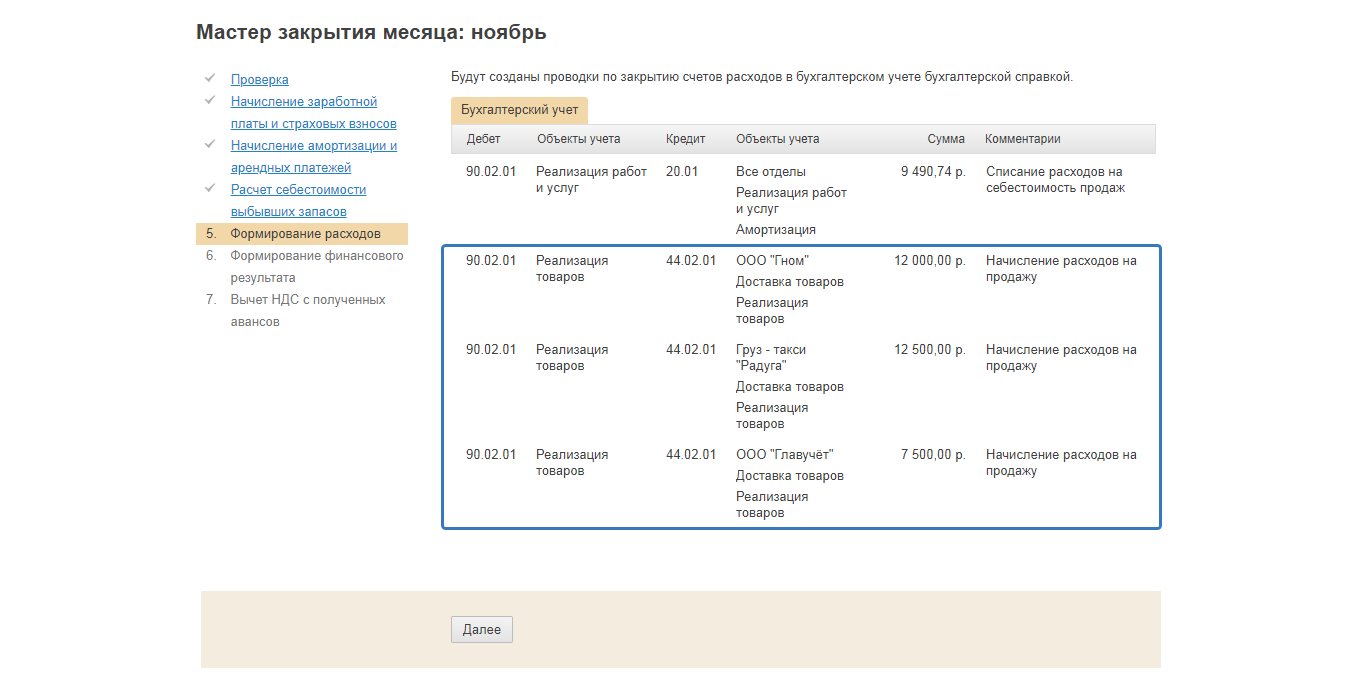Open Расчет себестоимости выбывших запасов link
This screenshot has width=1353, height=684.
[x=298, y=190]
